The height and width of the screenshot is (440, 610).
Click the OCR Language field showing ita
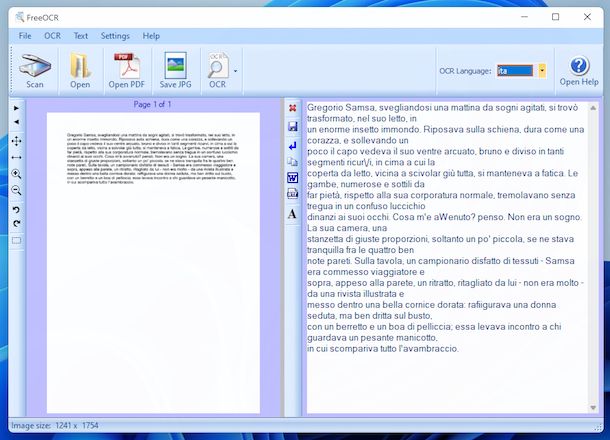pos(515,71)
